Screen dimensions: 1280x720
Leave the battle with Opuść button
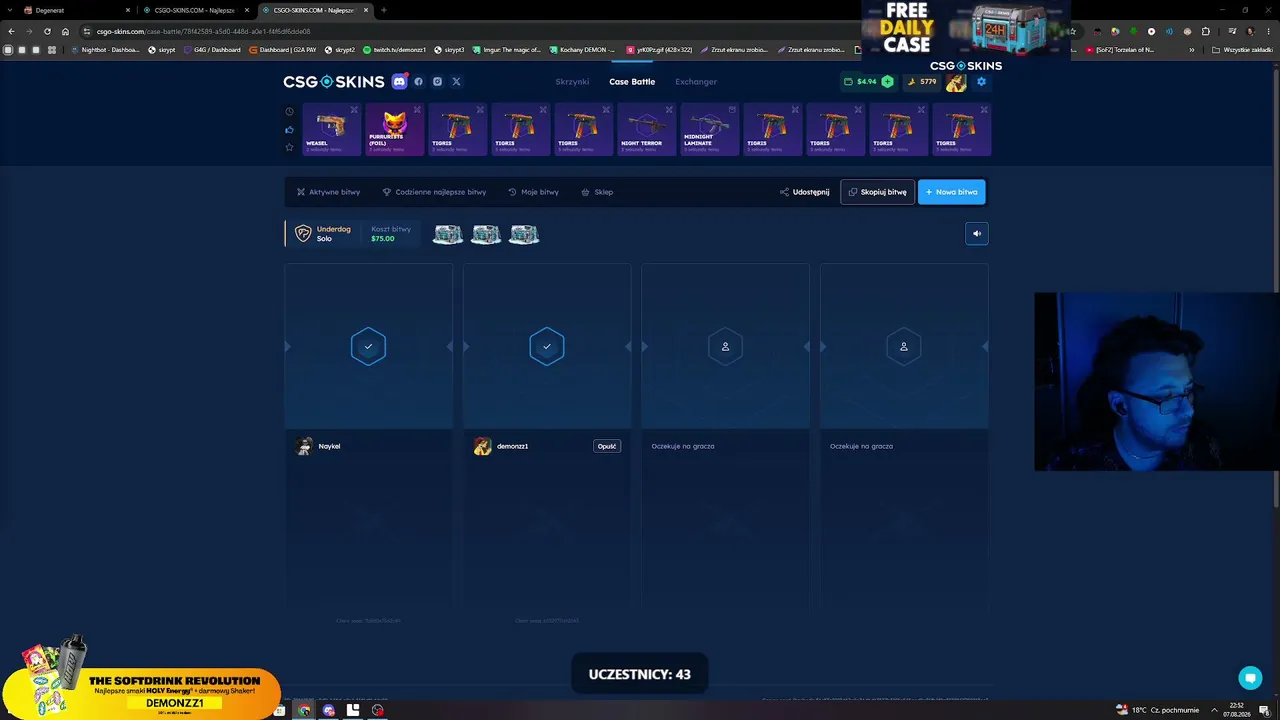click(607, 446)
